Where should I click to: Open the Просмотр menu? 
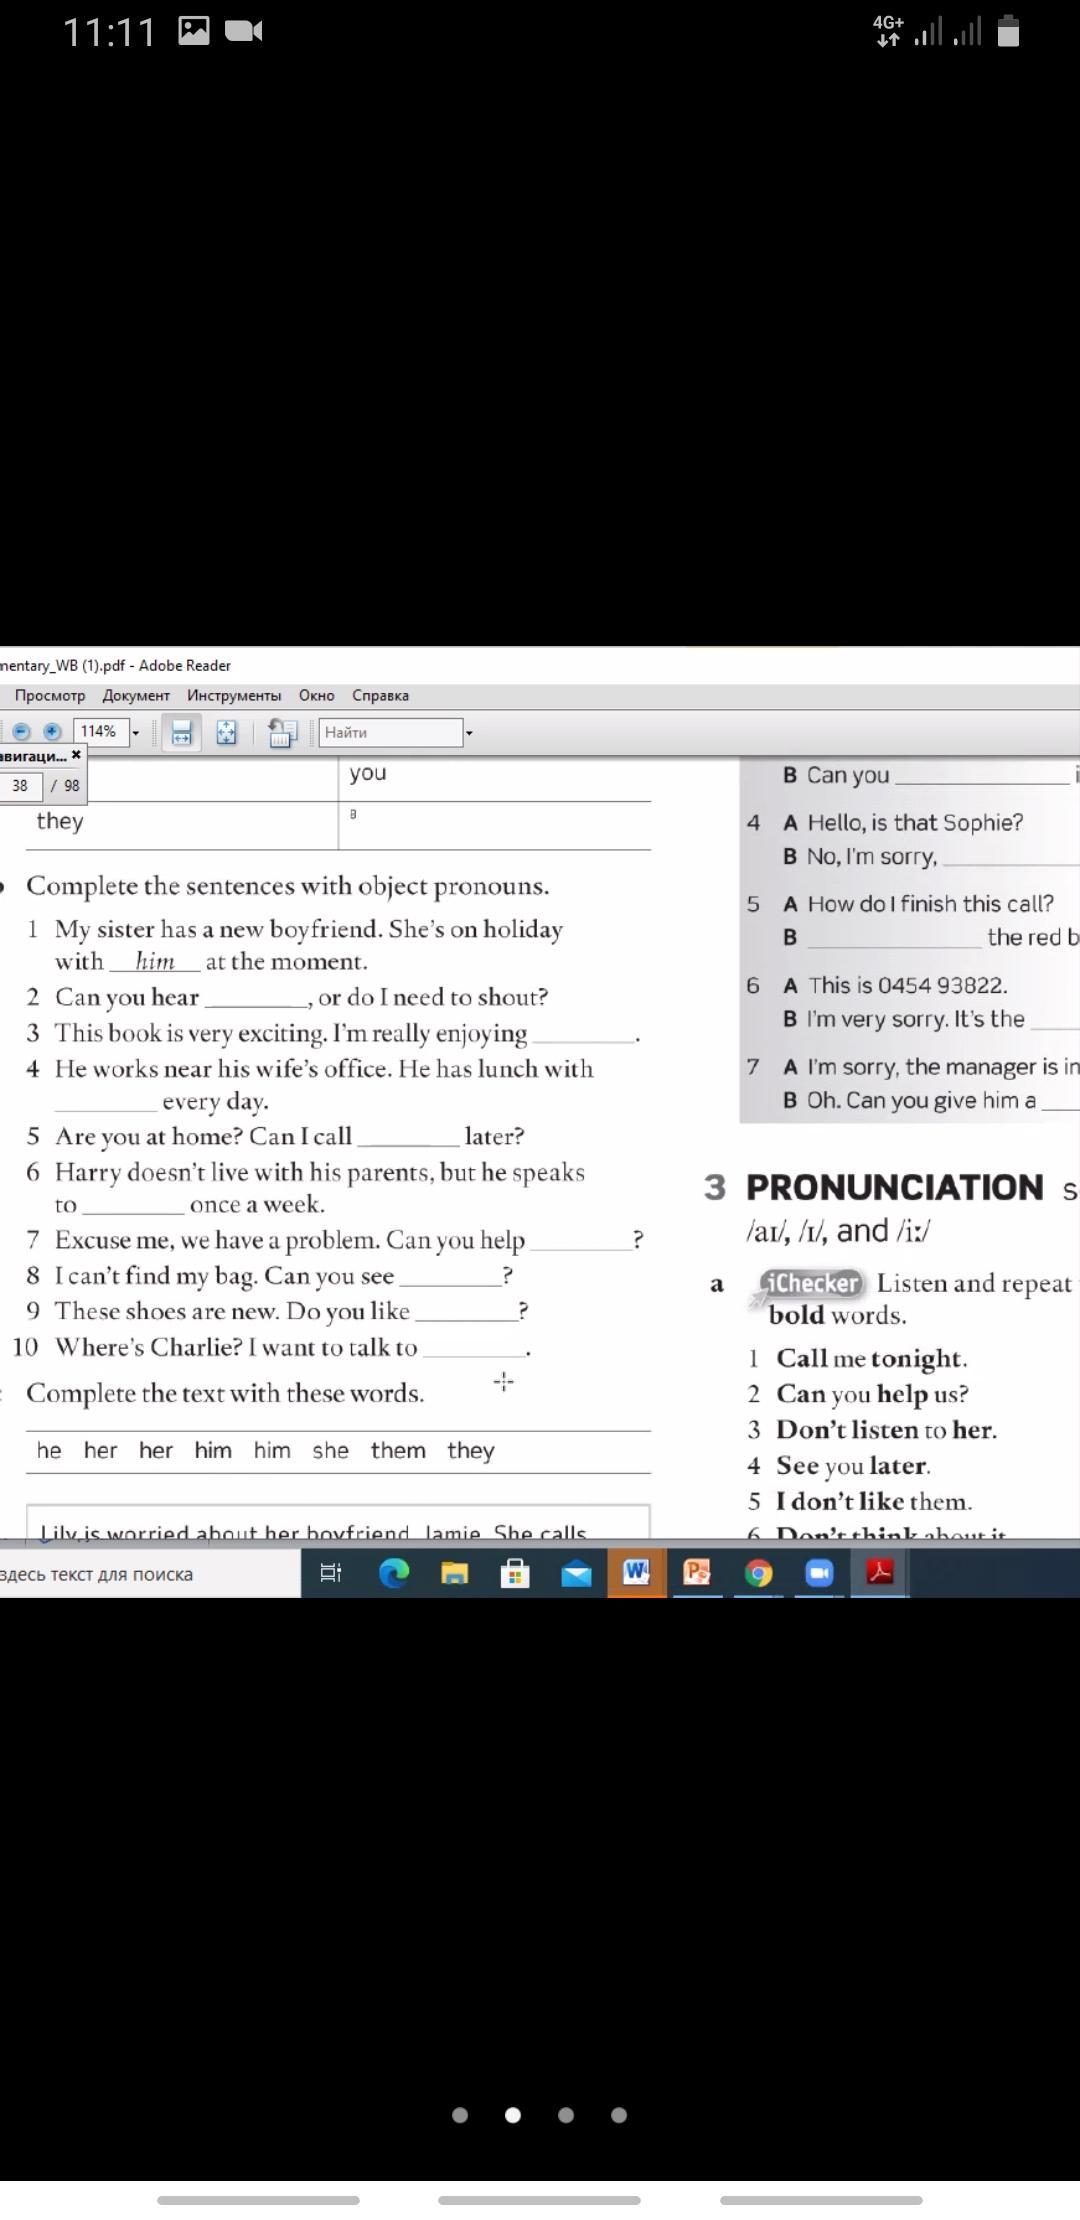click(49, 696)
